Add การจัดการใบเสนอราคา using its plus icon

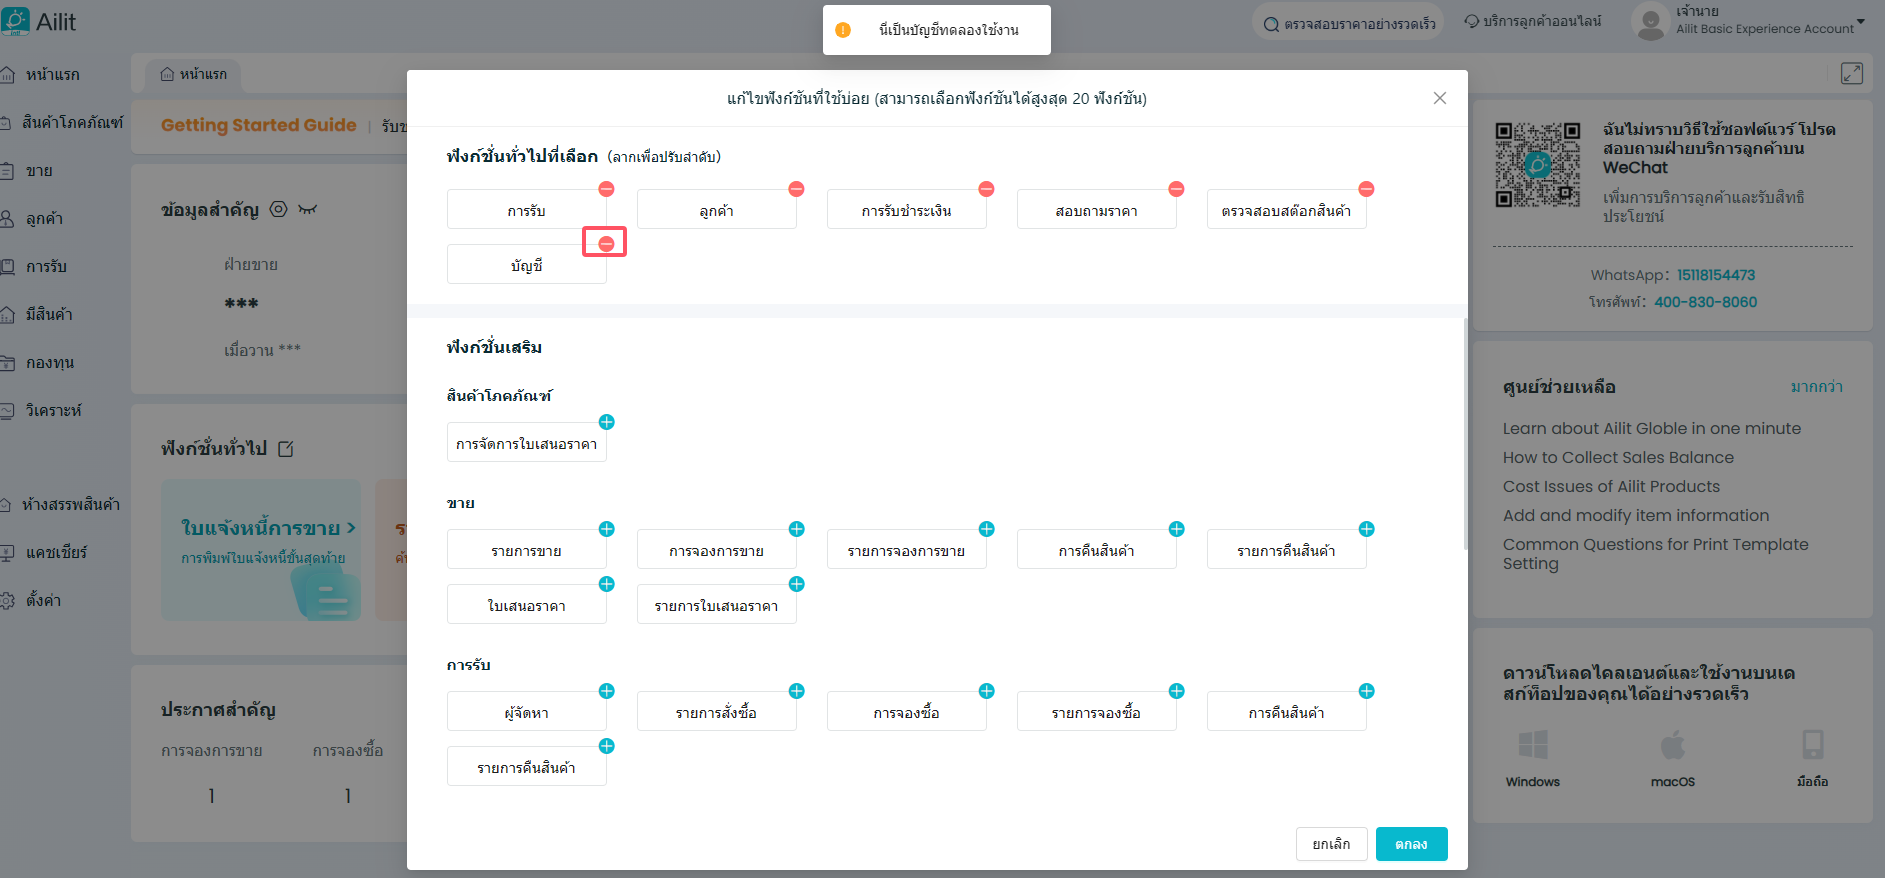click(606, 422)
